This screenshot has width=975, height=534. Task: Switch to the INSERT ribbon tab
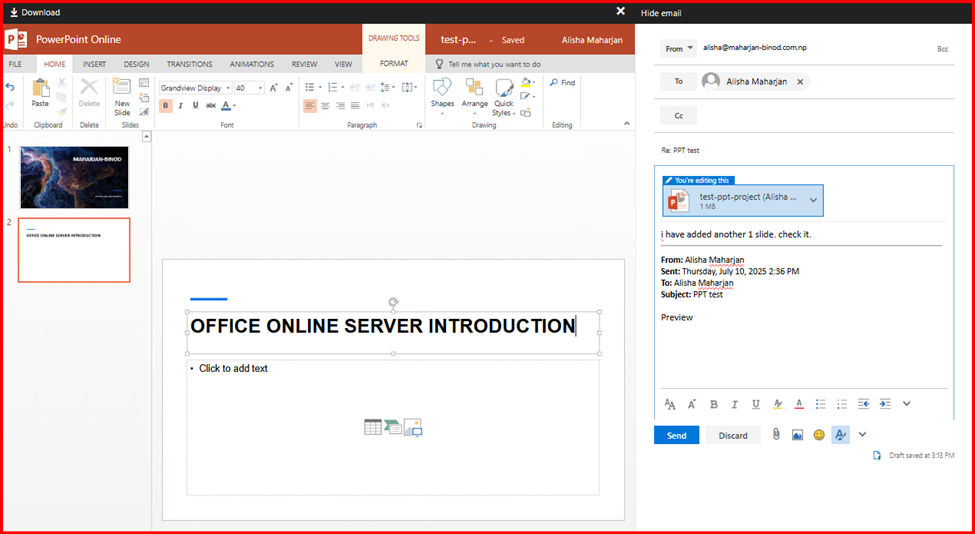click(94, 64)
